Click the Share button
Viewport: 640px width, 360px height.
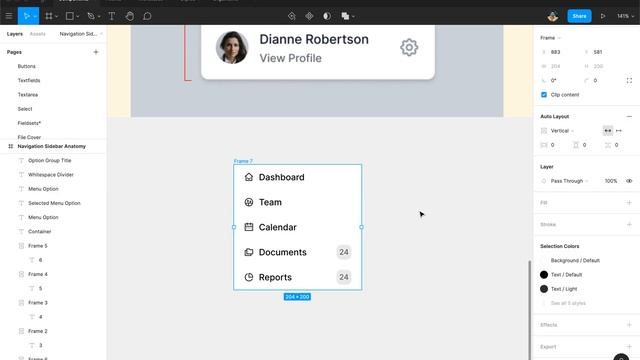pos(579,16)
